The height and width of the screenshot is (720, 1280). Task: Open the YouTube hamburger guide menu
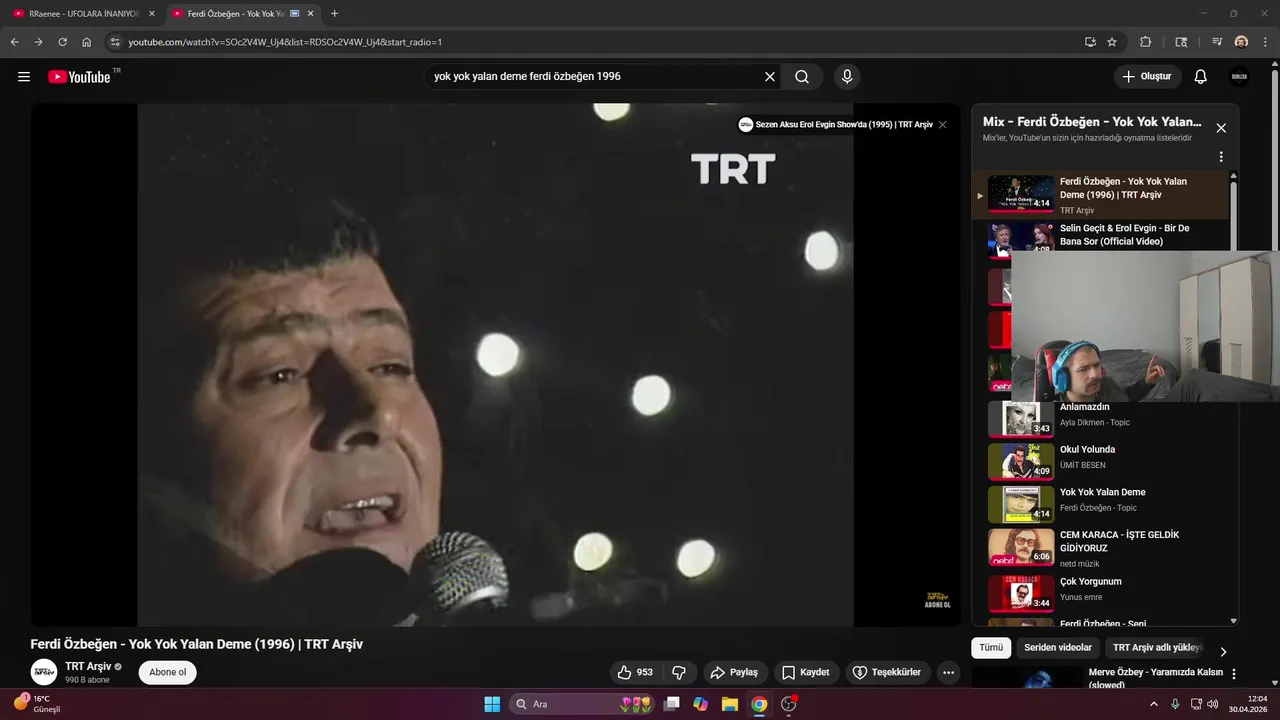[24, 77]
